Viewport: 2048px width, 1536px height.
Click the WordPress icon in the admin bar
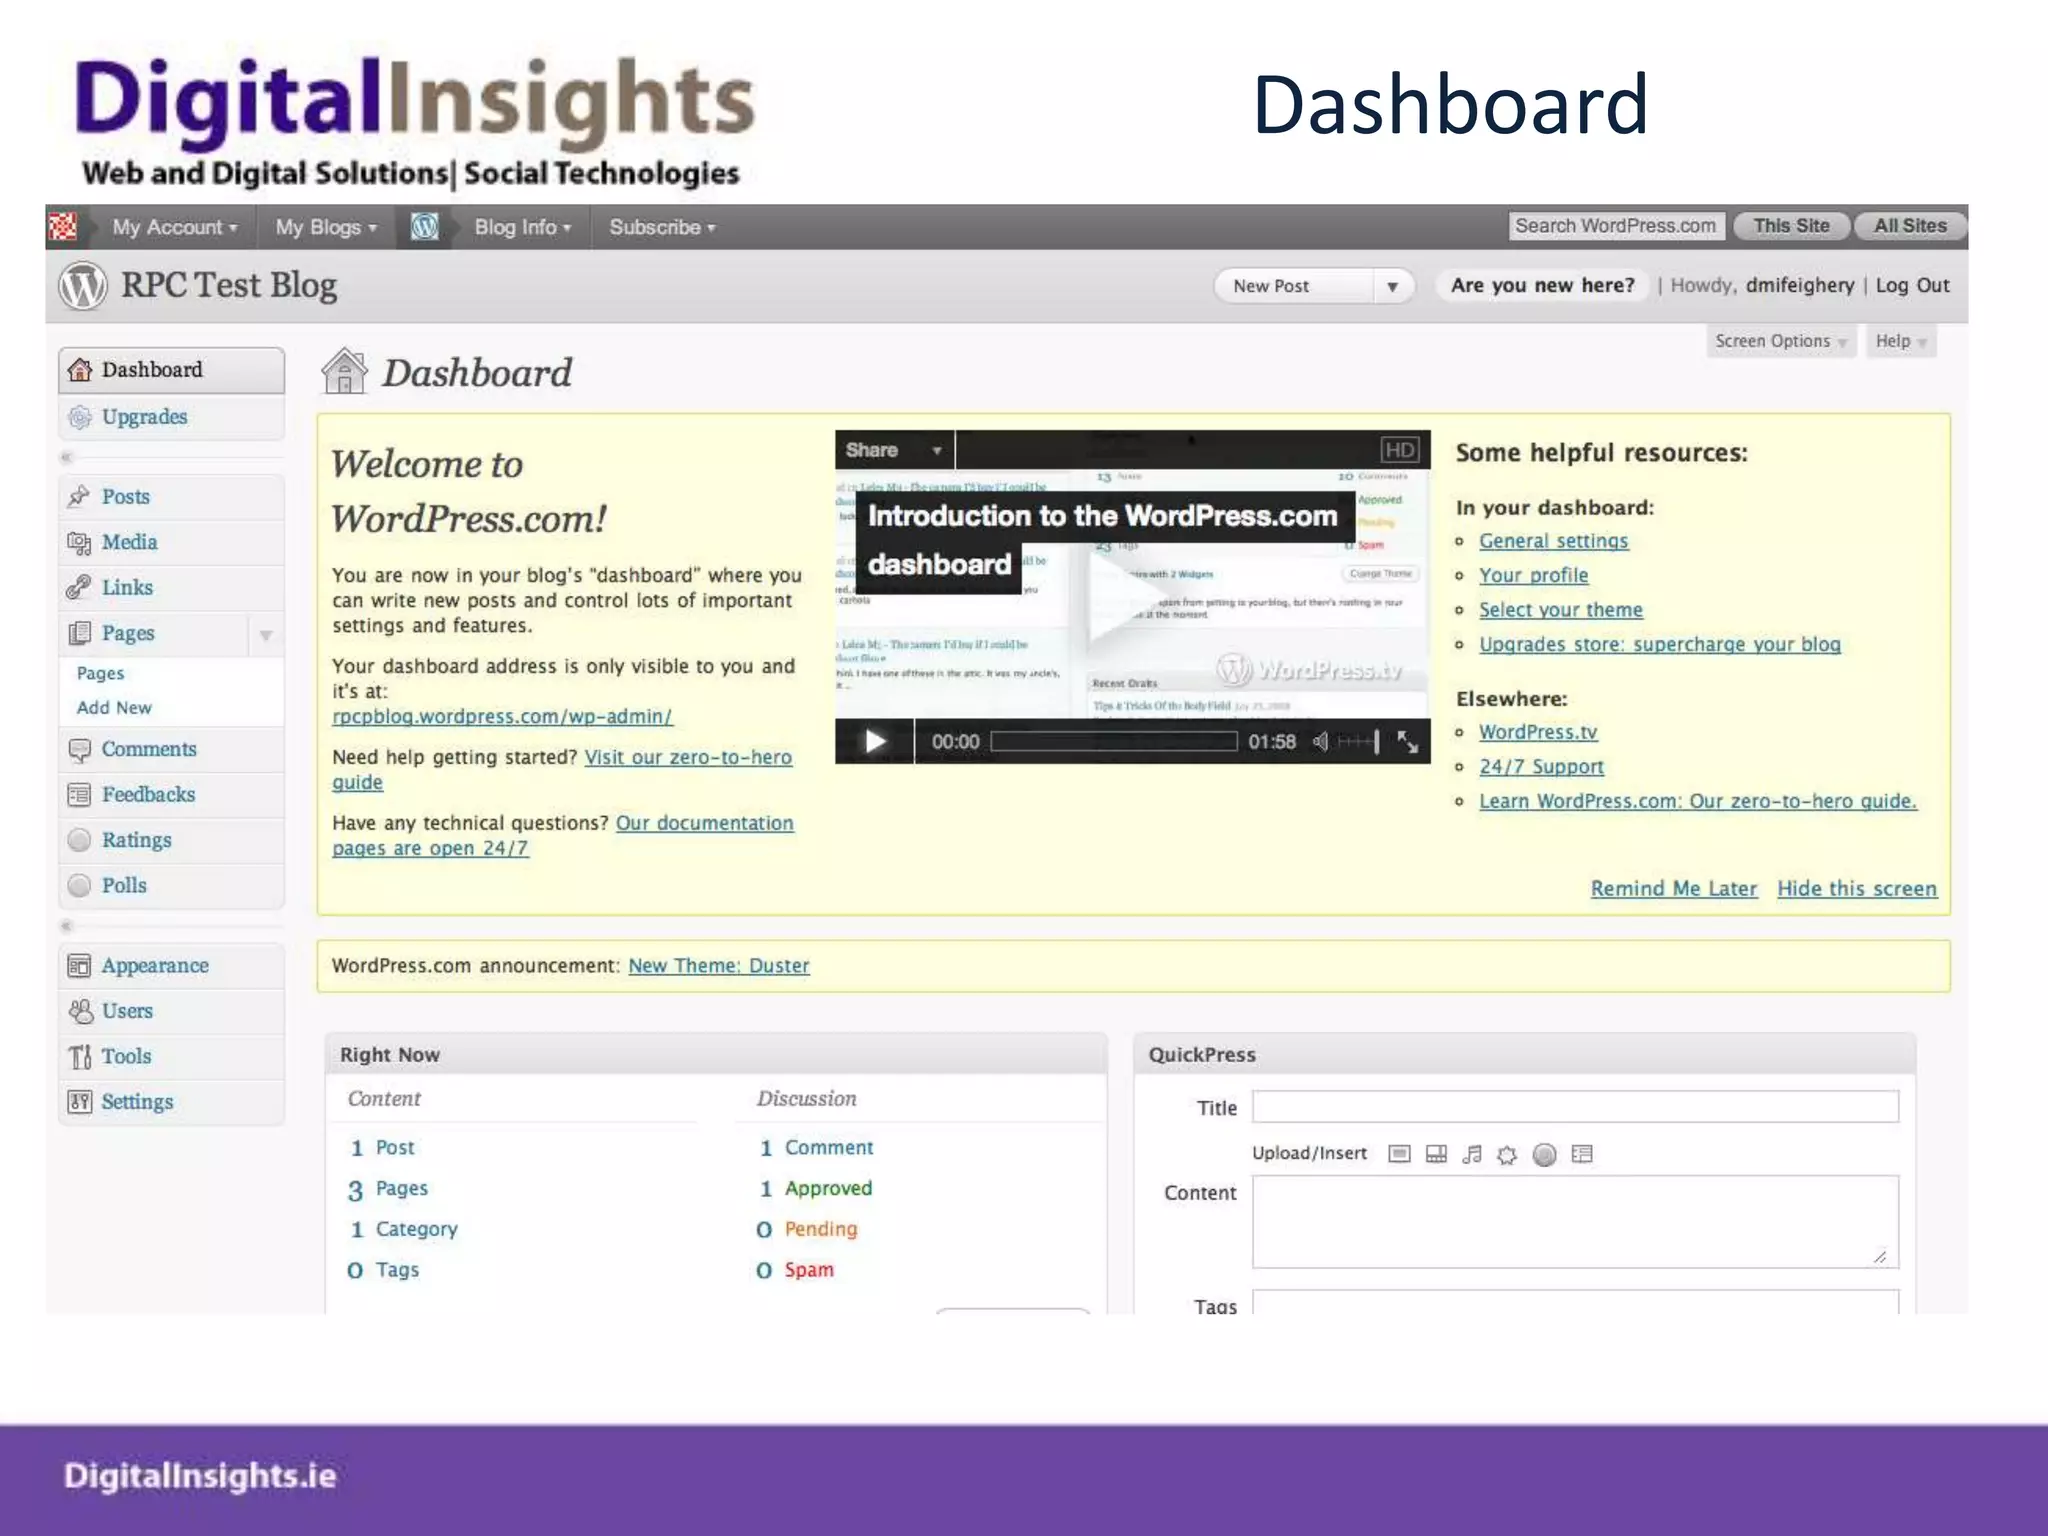(424, 227)
